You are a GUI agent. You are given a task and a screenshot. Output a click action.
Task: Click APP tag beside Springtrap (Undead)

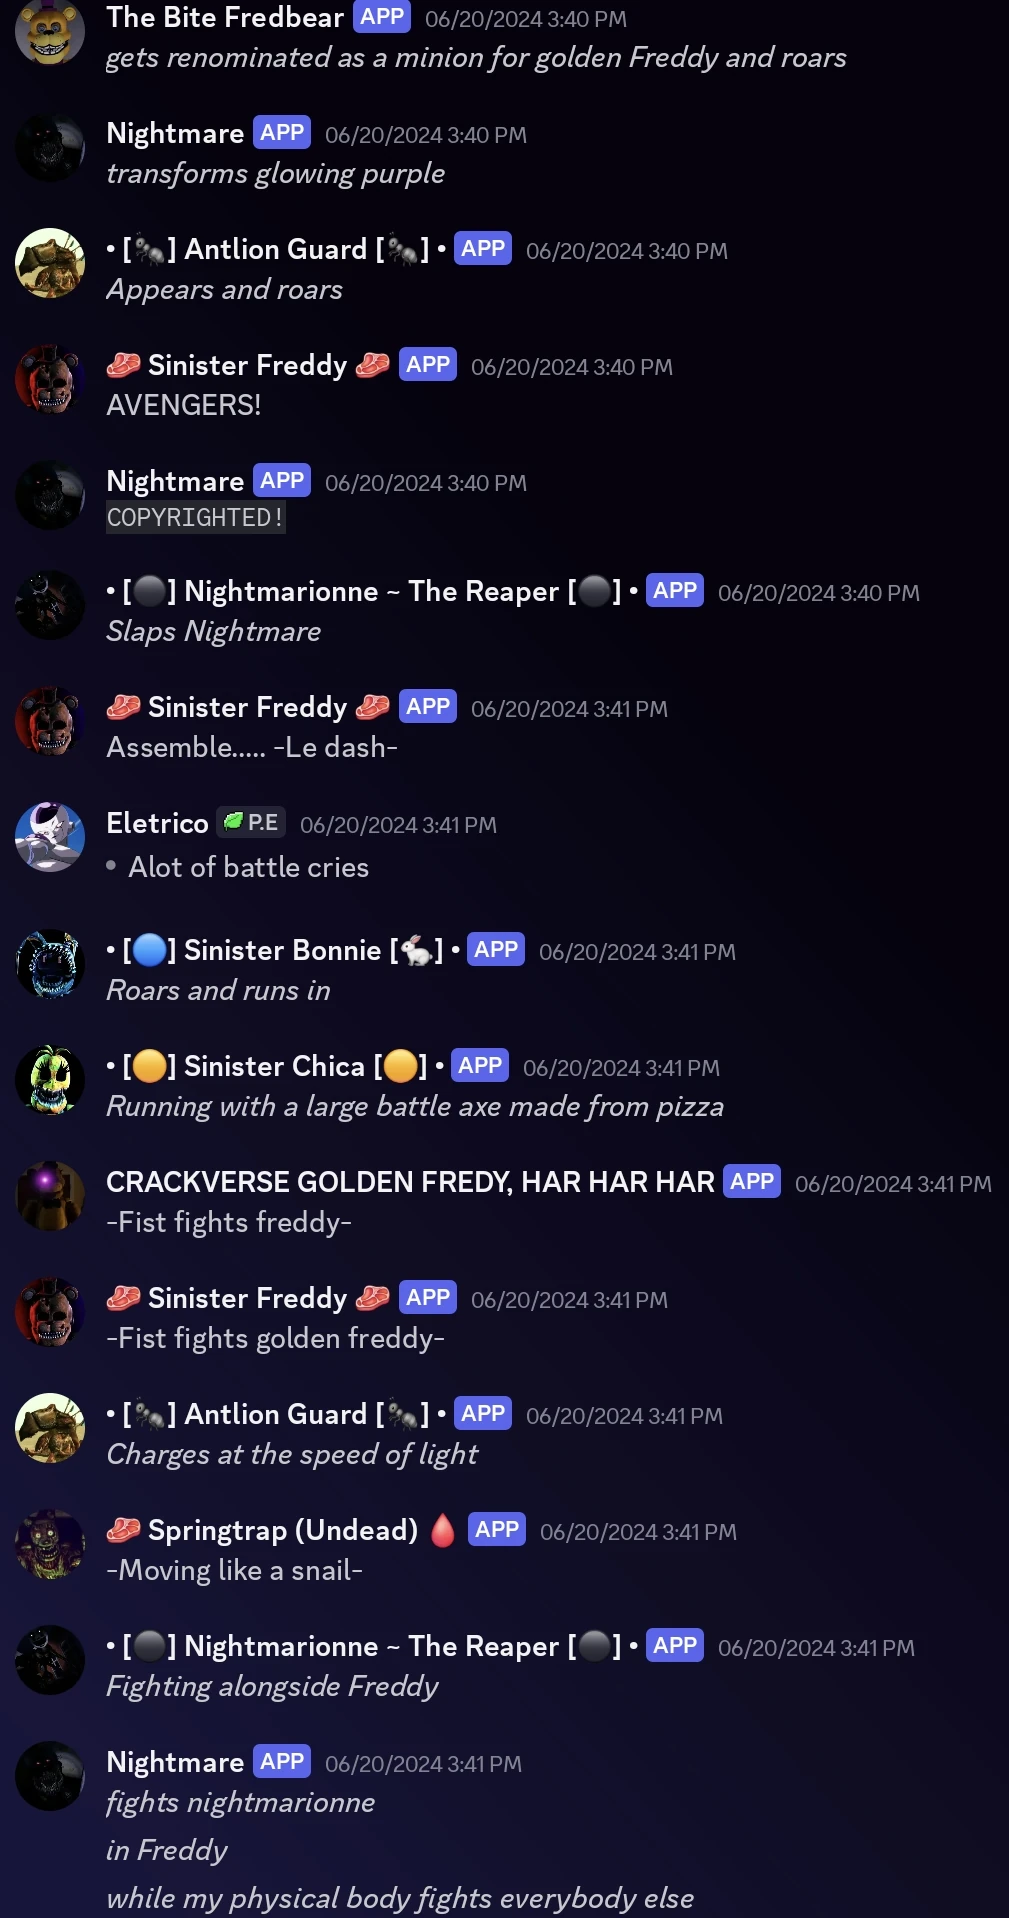tap(497, 1529)
